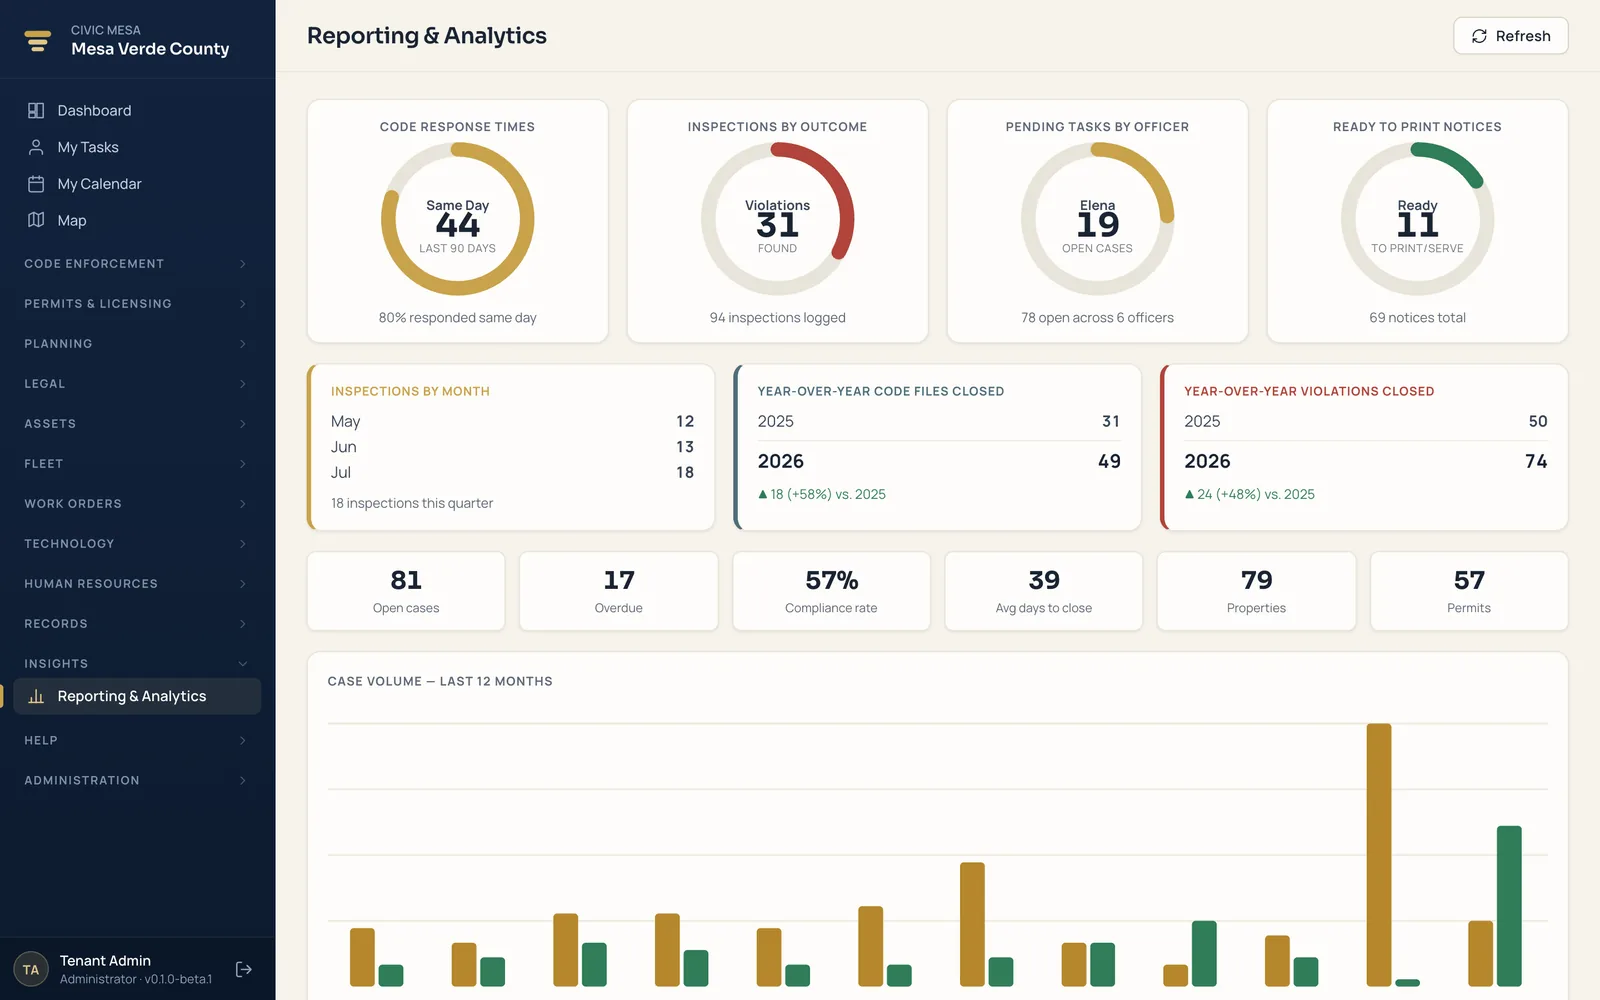Click the Jul row showing 18 inspections
Viewport: 1600px width, 1000px height.
(x=512, y=473)
